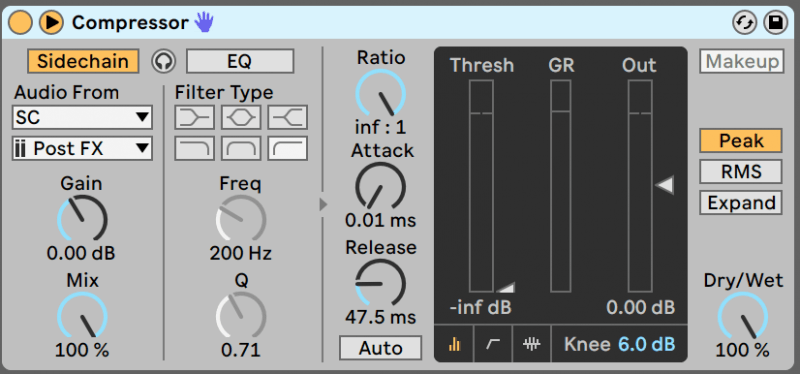Select the band-pass filter type

coord(241,148)
